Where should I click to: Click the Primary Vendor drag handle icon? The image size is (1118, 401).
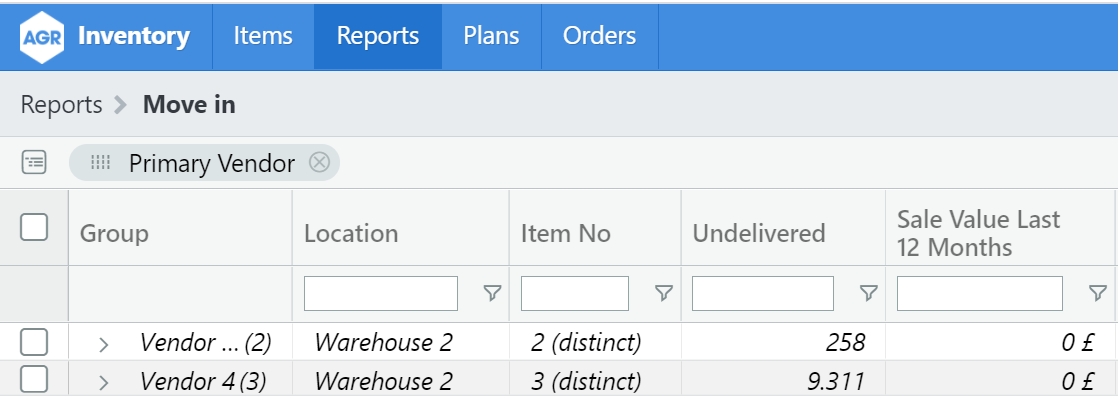100,163
